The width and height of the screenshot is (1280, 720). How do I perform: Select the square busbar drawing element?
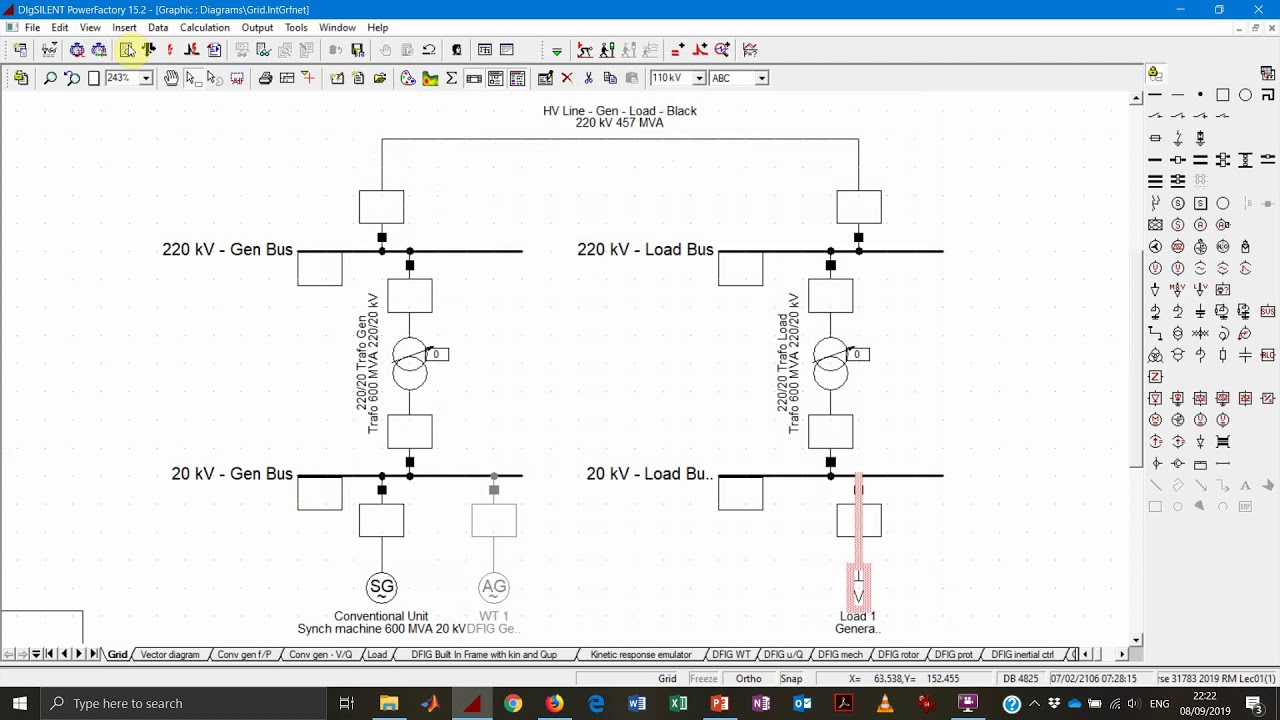(x=1223, y=95)
